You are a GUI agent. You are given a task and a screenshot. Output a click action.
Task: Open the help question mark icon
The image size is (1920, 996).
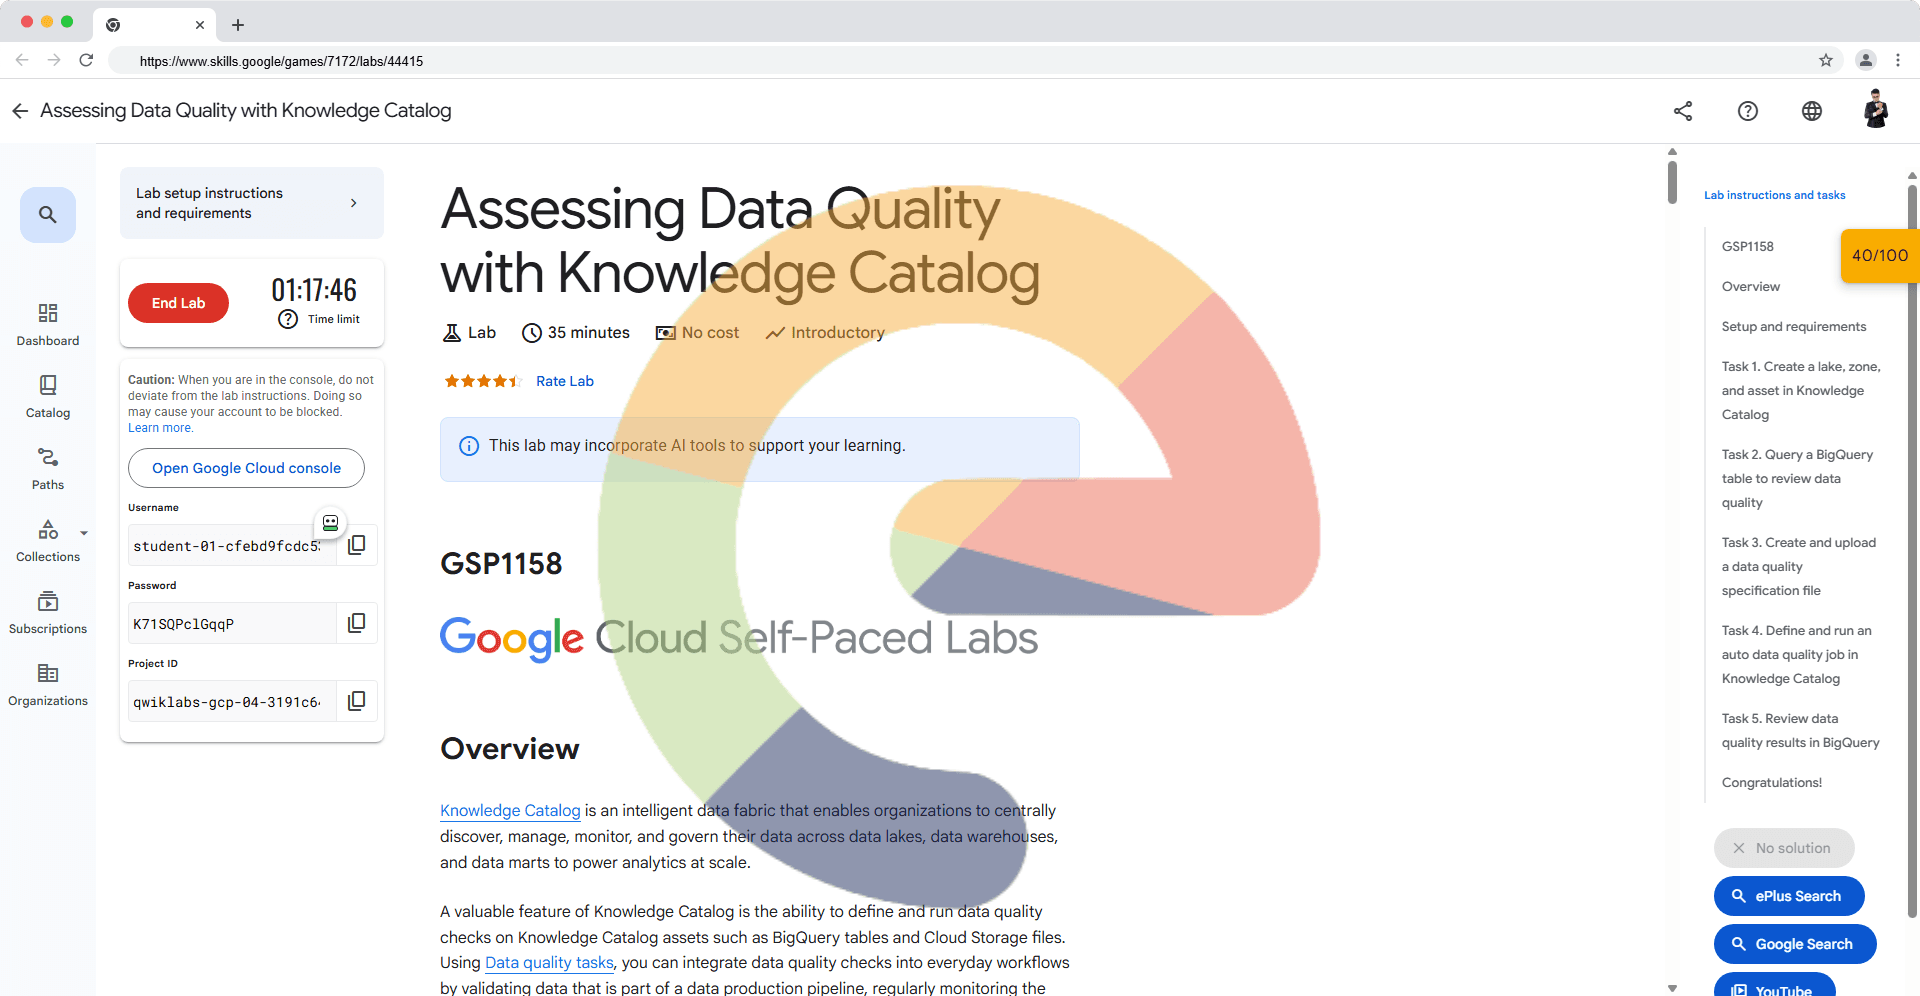[1747, 111]
